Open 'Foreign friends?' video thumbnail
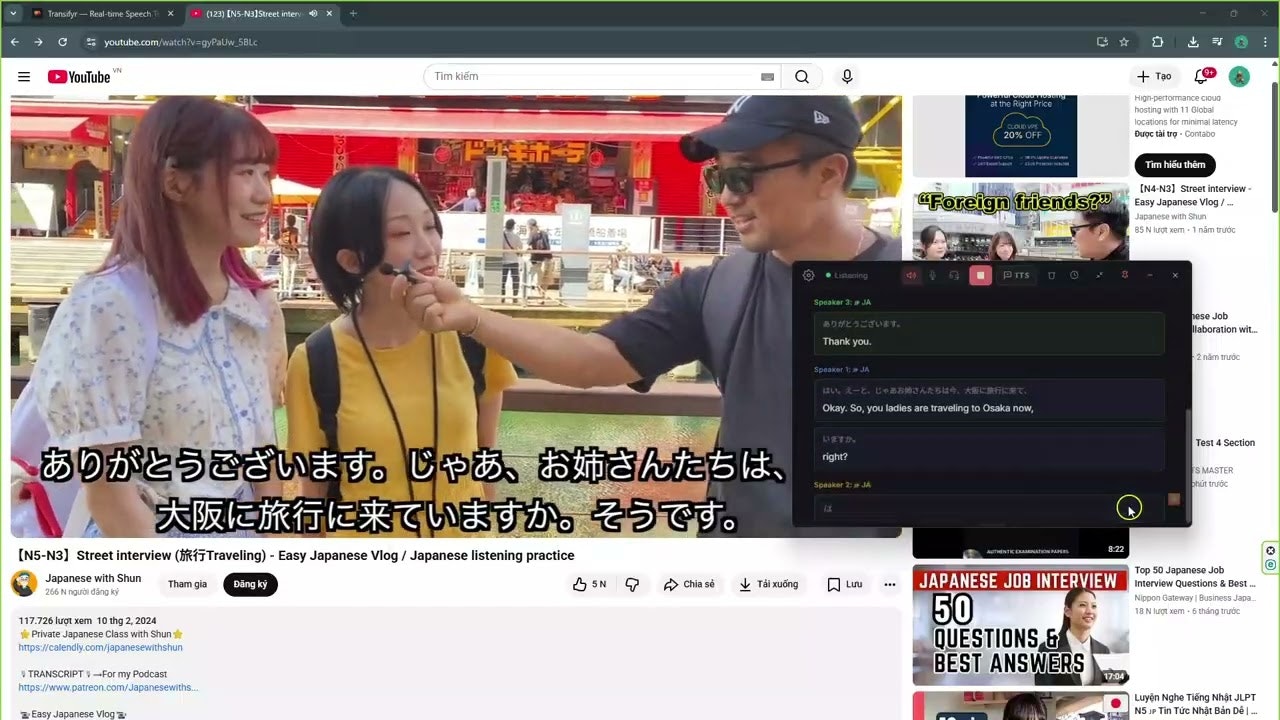Screen dimensions: 1280x720 [x=1021, y=222]
